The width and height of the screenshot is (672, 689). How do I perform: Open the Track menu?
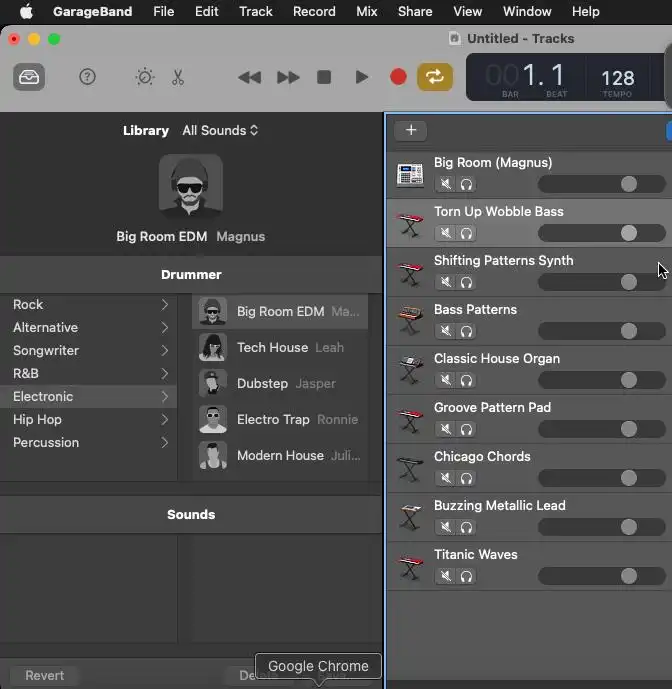point(255,11)
